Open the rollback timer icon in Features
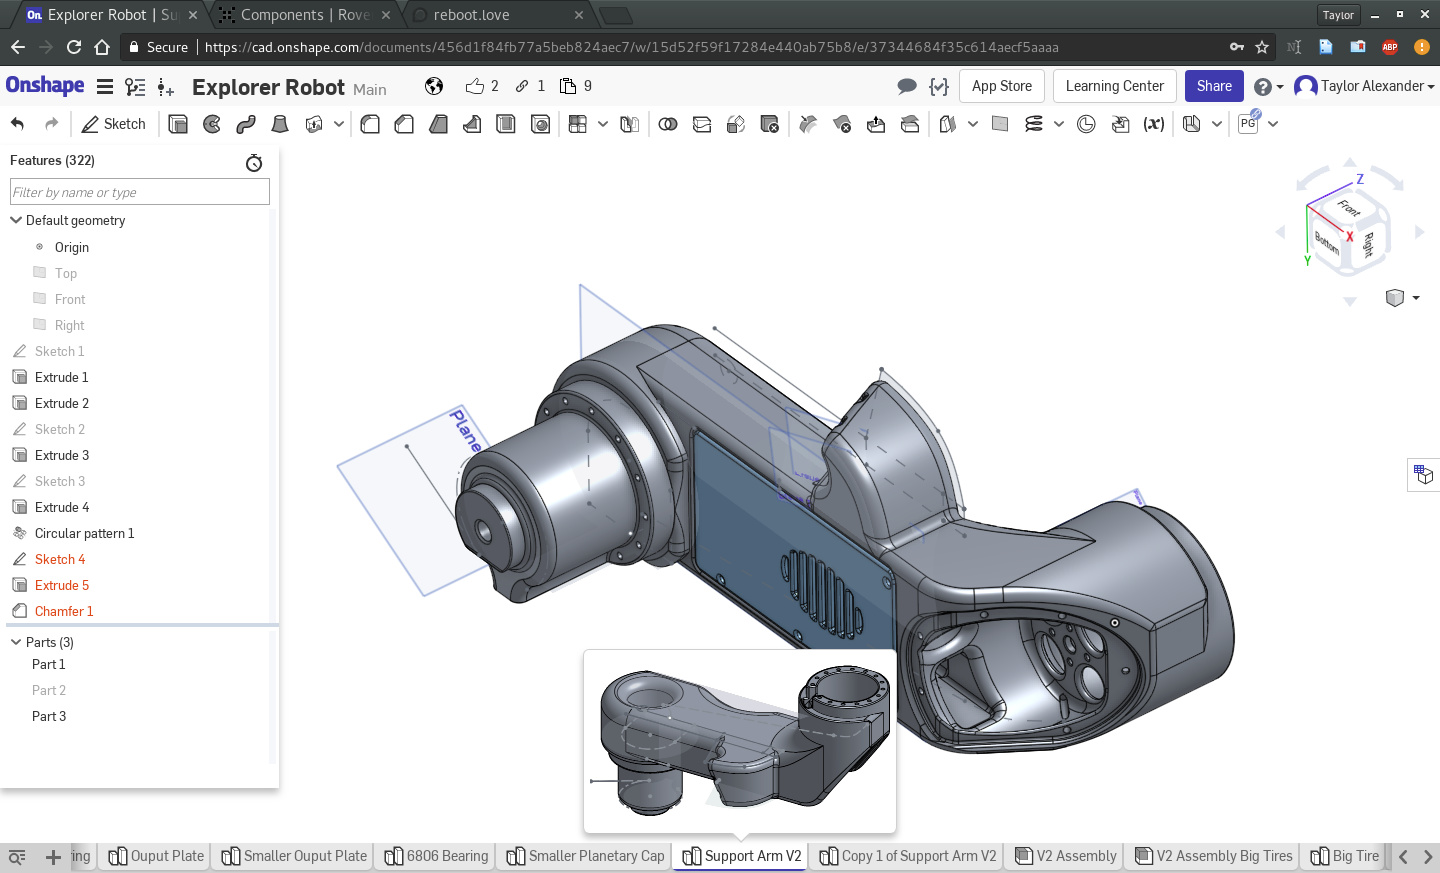1440x873 pixels. coord(254,162)
